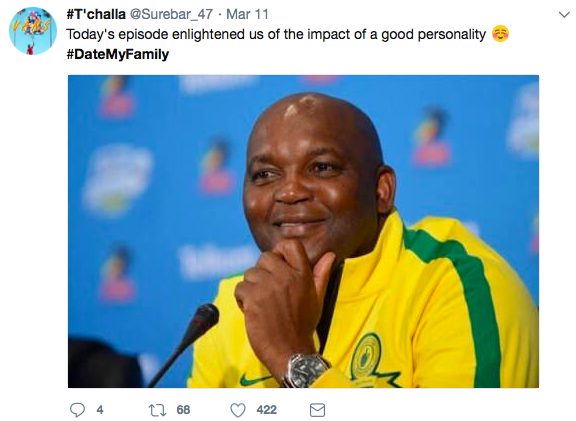Open tweet options chevron dropdown

point(564,15)
